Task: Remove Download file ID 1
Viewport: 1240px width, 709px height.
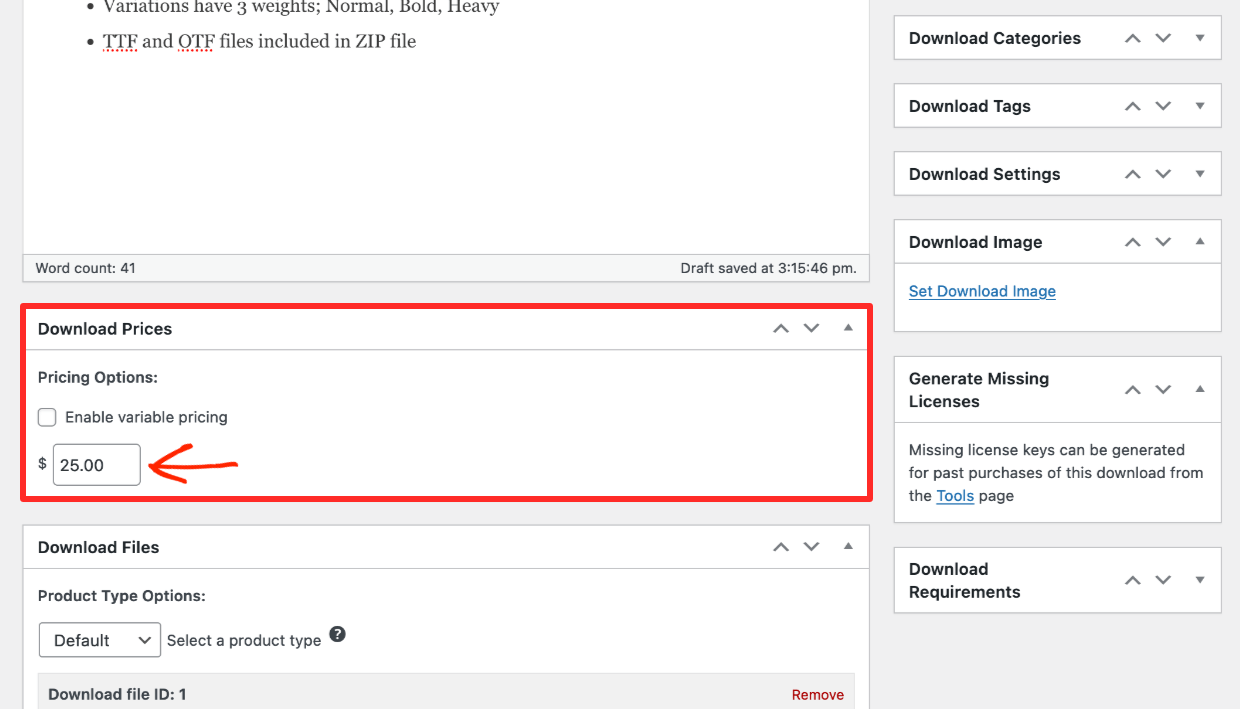Action: (x=818, y=695)
